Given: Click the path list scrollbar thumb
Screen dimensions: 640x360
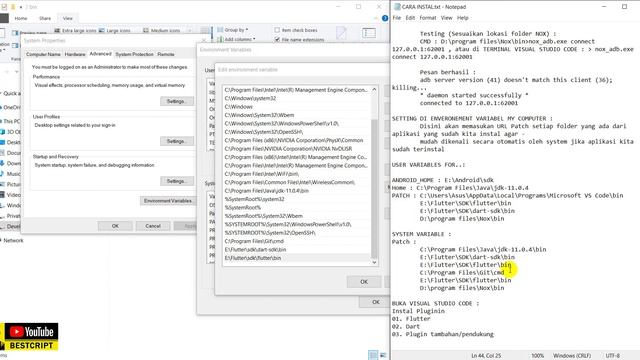Looking at the screenshot, I should pos(374,188).
